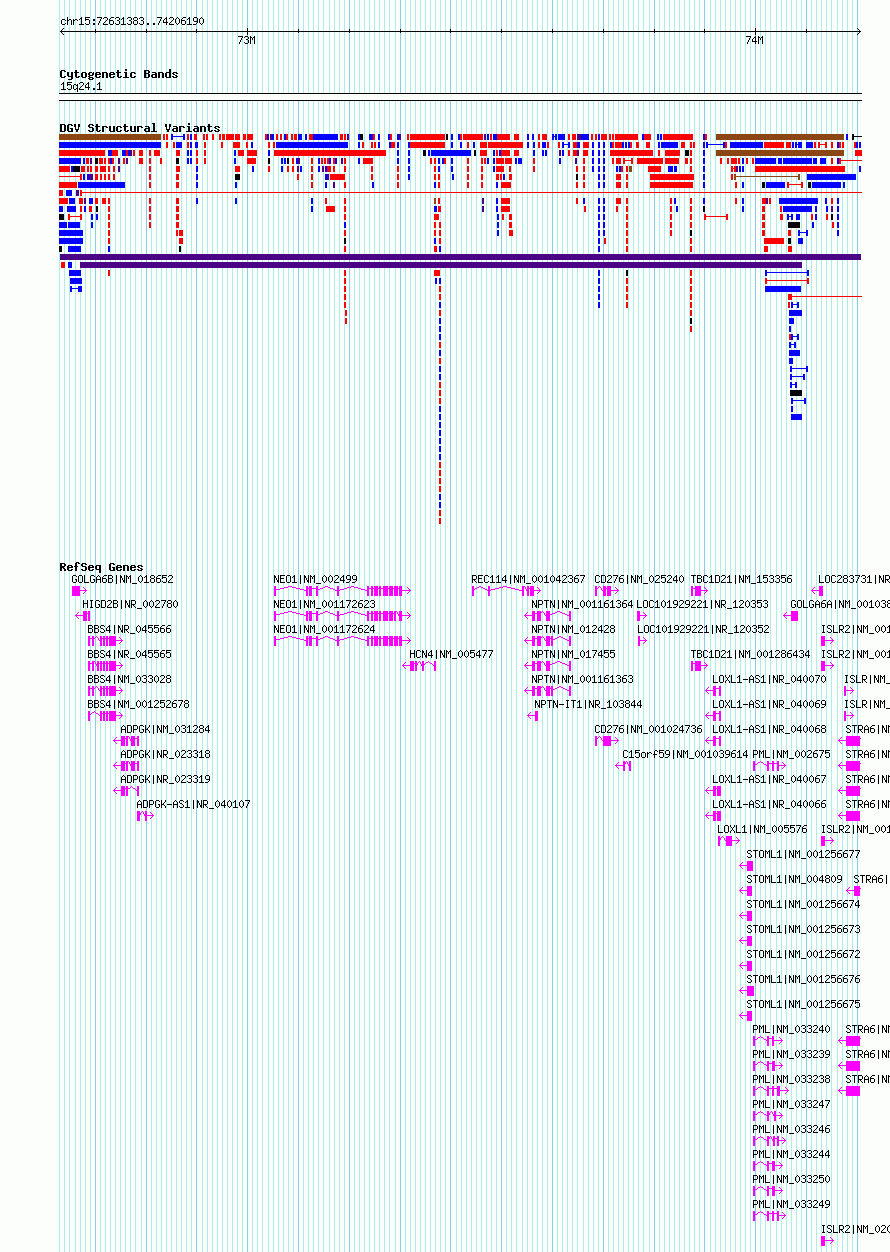Select the LOXL1-AS1|NR_040070 transcript label
The height and width of the screenshot is (1252, 890).
tap(769, 679)
